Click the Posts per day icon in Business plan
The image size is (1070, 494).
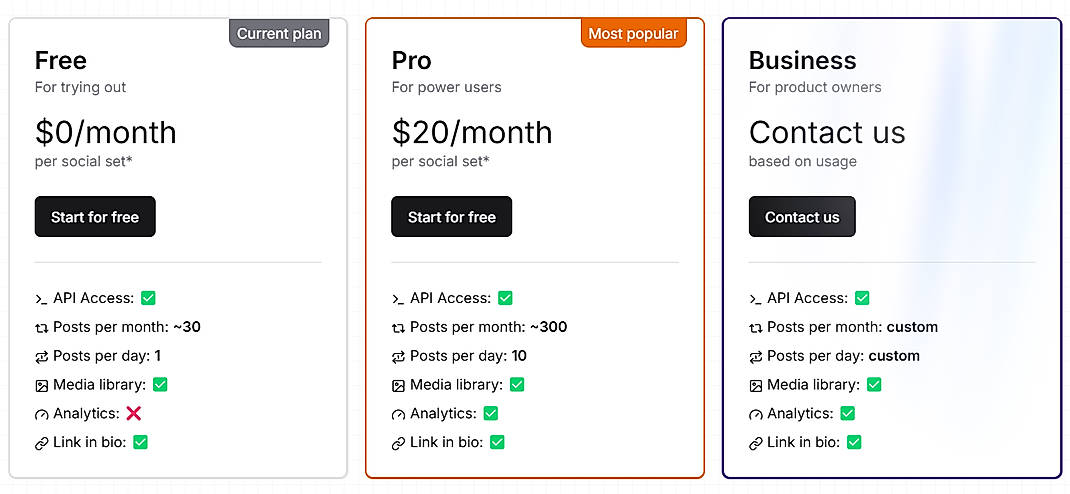[755, 357]
